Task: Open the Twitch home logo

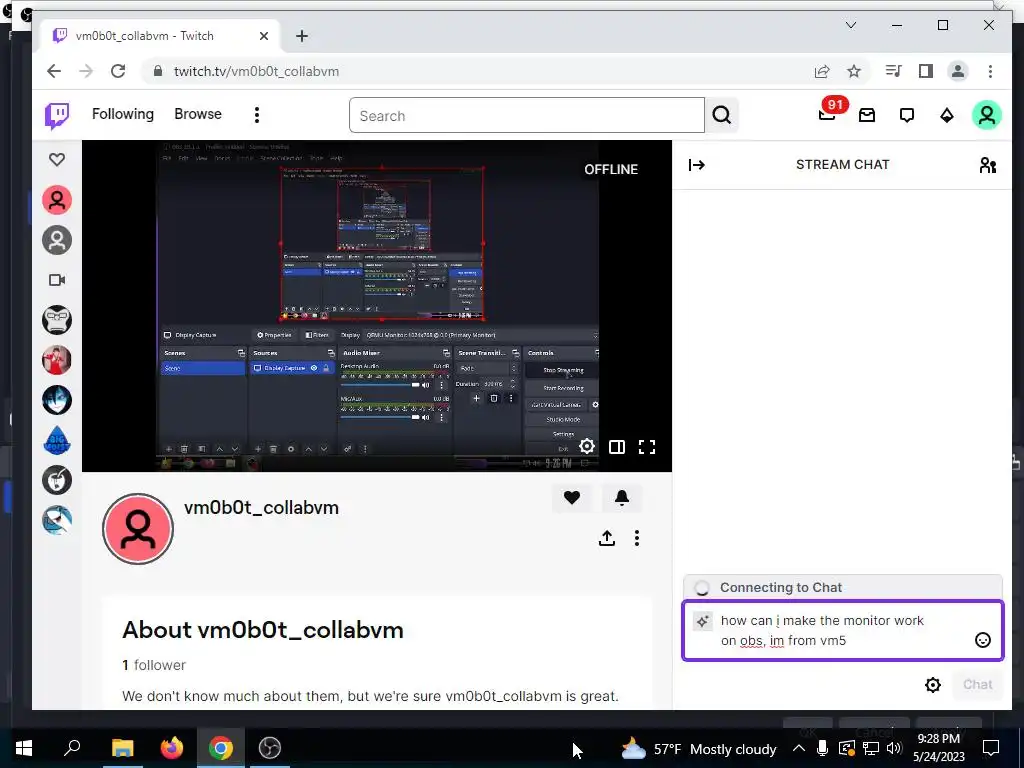Action: pyautogui.click(x=57, y=116)
